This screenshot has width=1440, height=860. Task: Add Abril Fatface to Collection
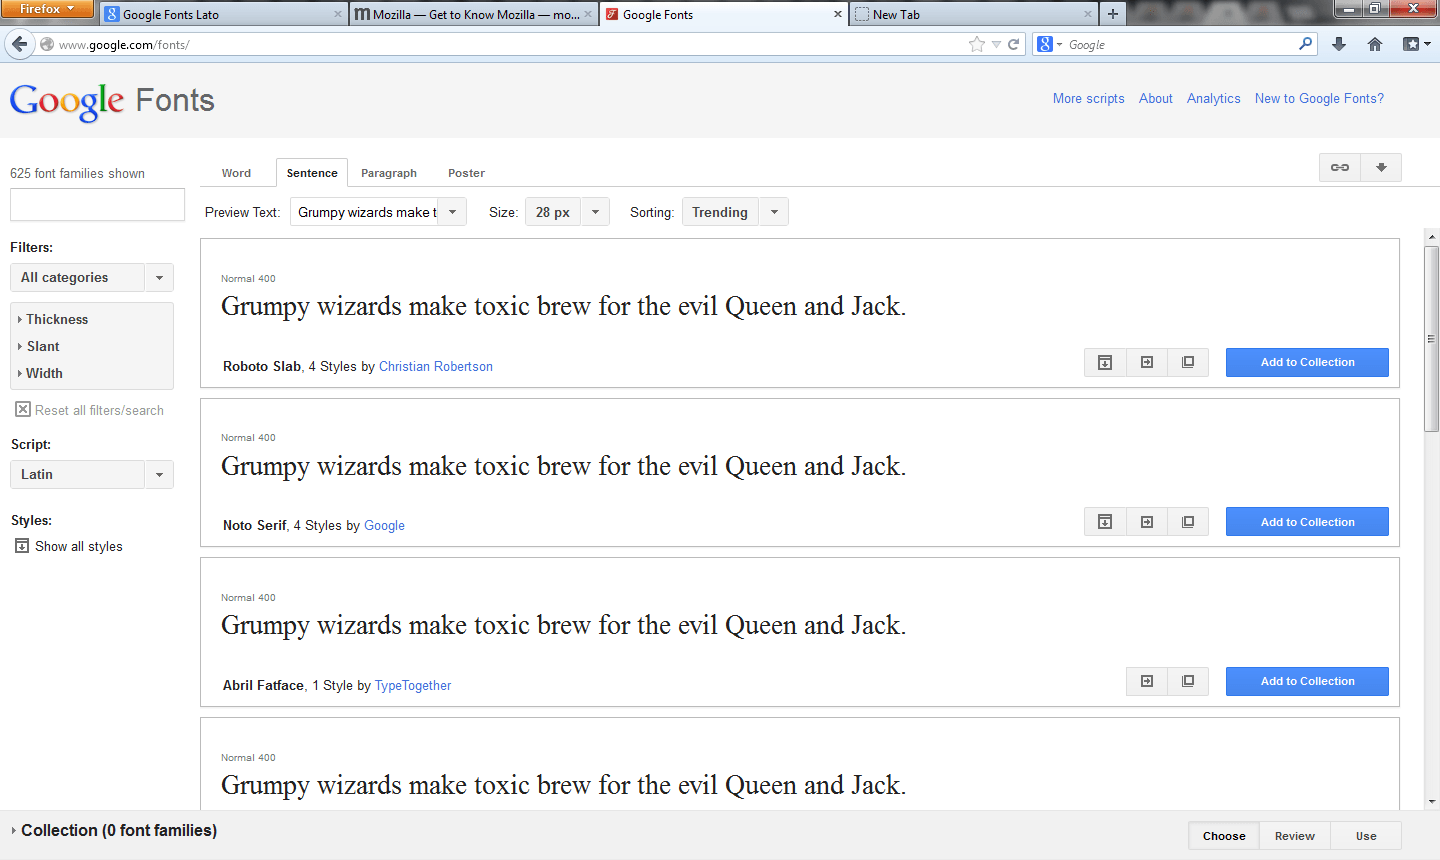(1307, 681)
